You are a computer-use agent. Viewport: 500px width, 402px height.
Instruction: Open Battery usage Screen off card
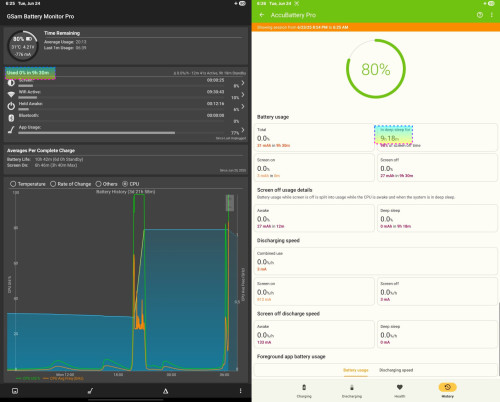point(437,168)
